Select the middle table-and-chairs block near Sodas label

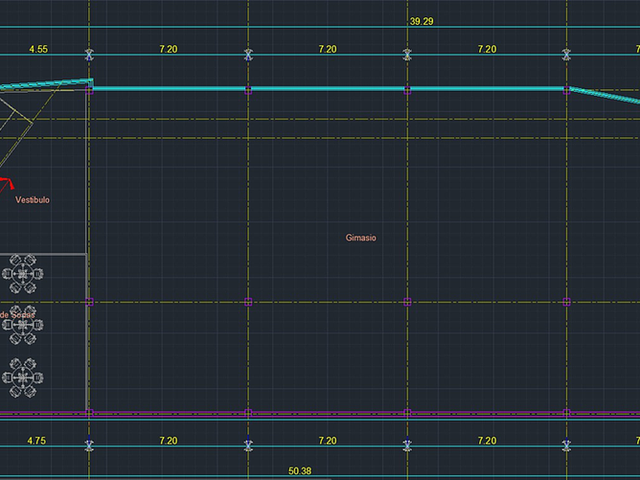(x=22, y=325)
